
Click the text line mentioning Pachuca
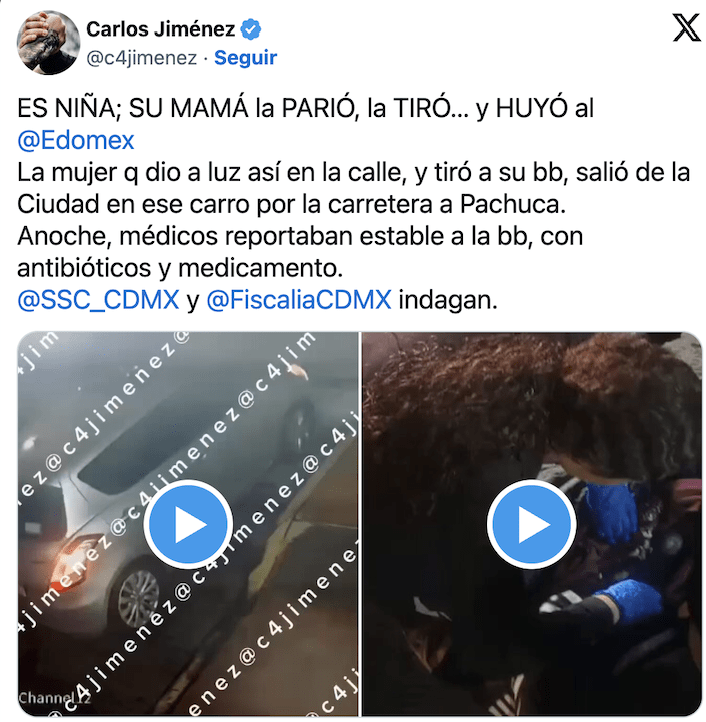(x=292, y=204)
